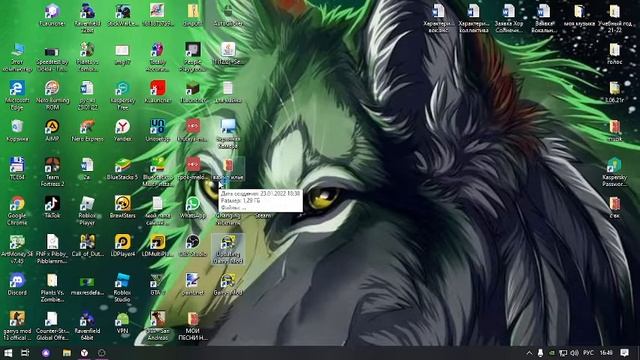
Task: Select the Ravenfield 64bit shortcut
Action: point(87,326)
